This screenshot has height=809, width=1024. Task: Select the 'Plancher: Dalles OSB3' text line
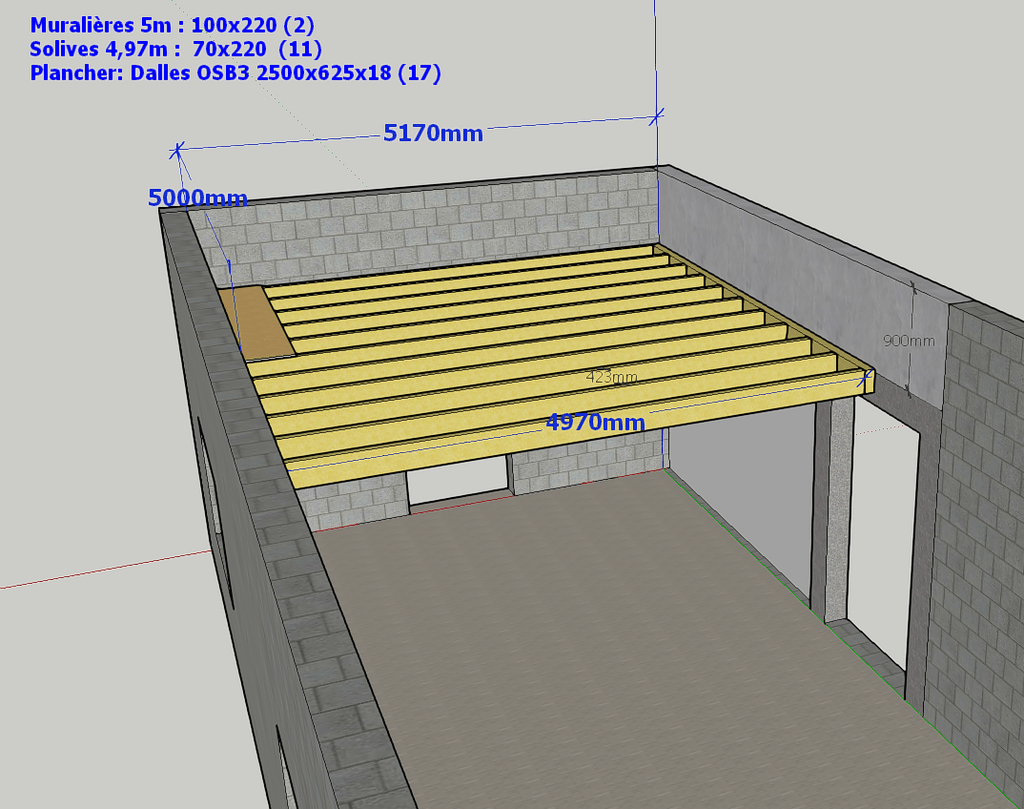pyautogui.click(x=236, y=72)
